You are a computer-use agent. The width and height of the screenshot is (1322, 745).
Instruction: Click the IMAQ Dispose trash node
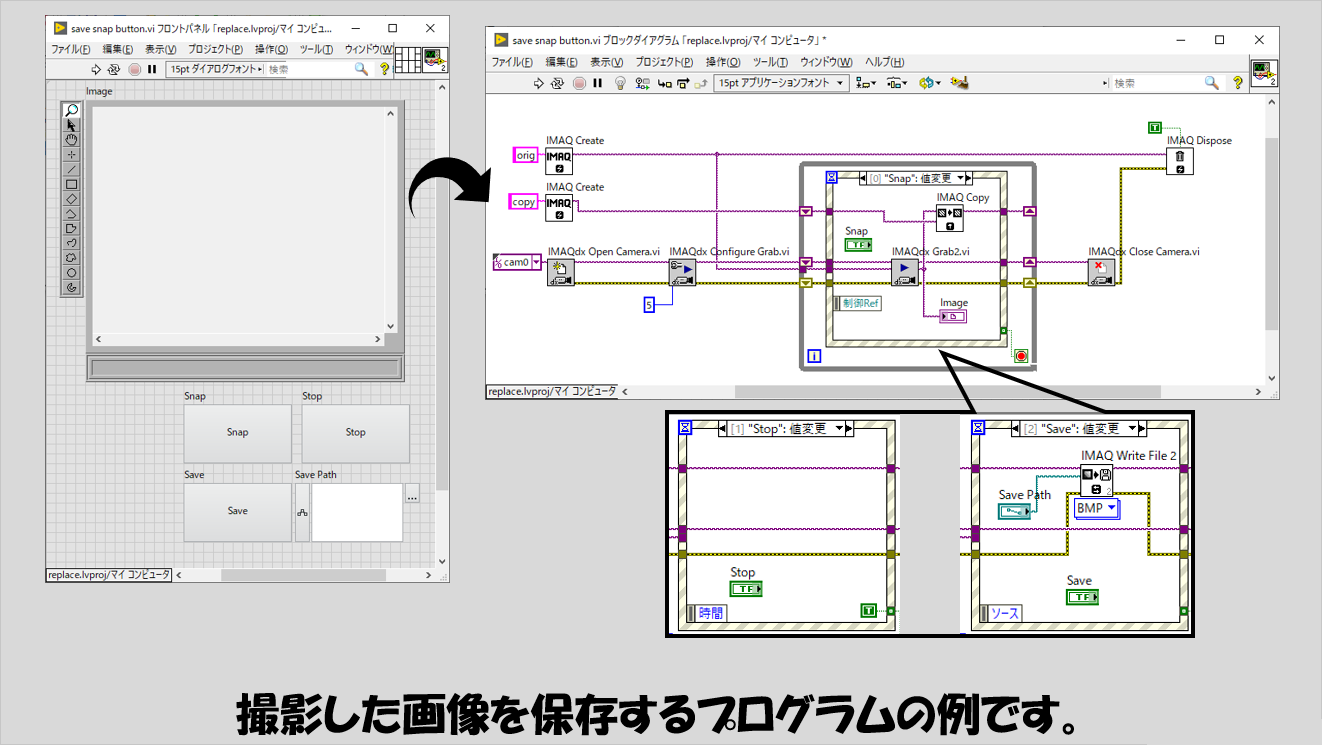(x=1180, y=161)
